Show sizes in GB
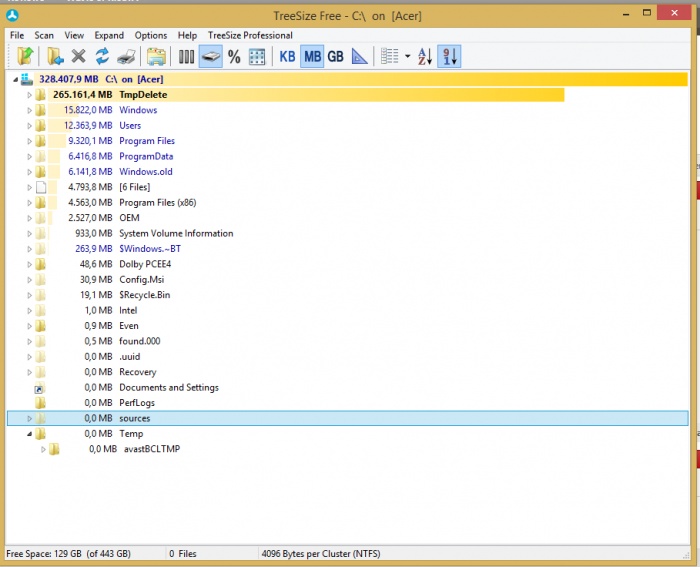This screenshot has width=700, height=567. tap(335, 57)
